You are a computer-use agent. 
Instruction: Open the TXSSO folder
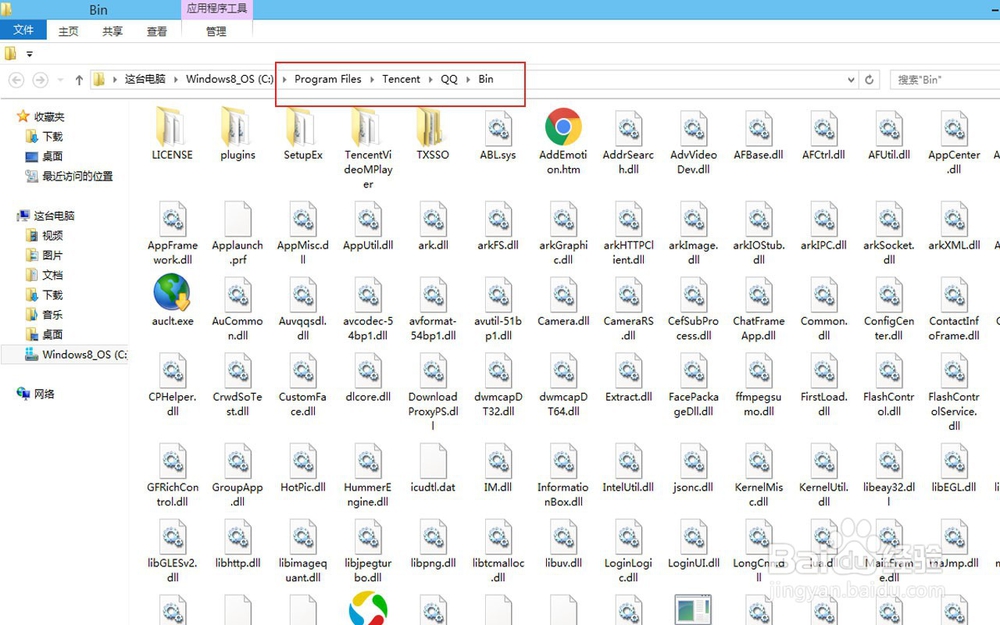433,133
